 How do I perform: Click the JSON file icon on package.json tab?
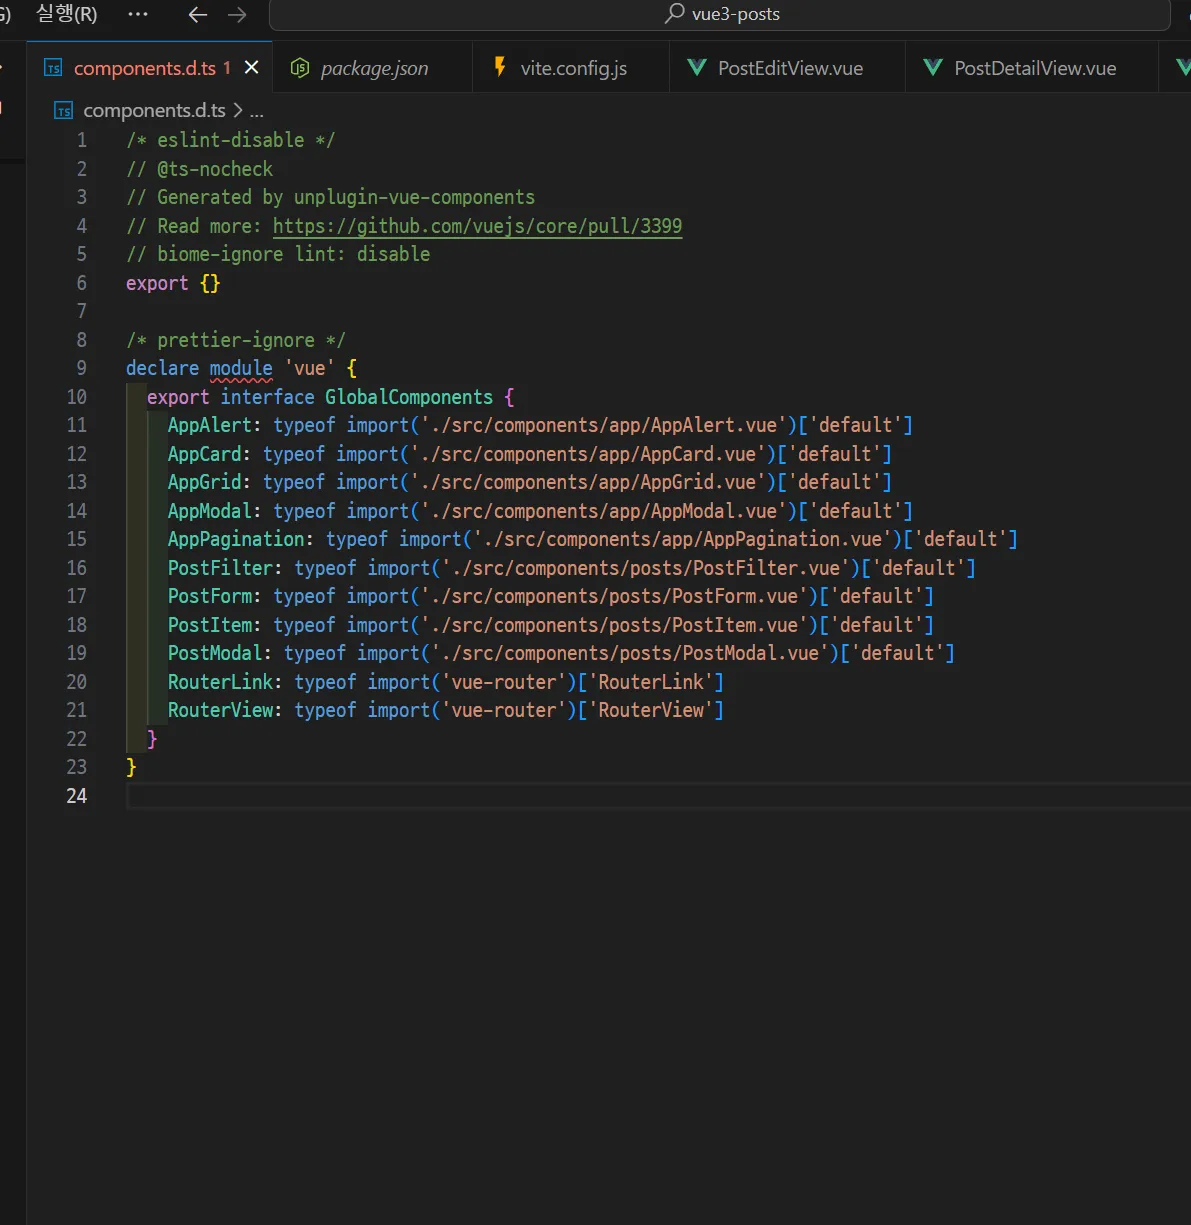pos(300,68)
